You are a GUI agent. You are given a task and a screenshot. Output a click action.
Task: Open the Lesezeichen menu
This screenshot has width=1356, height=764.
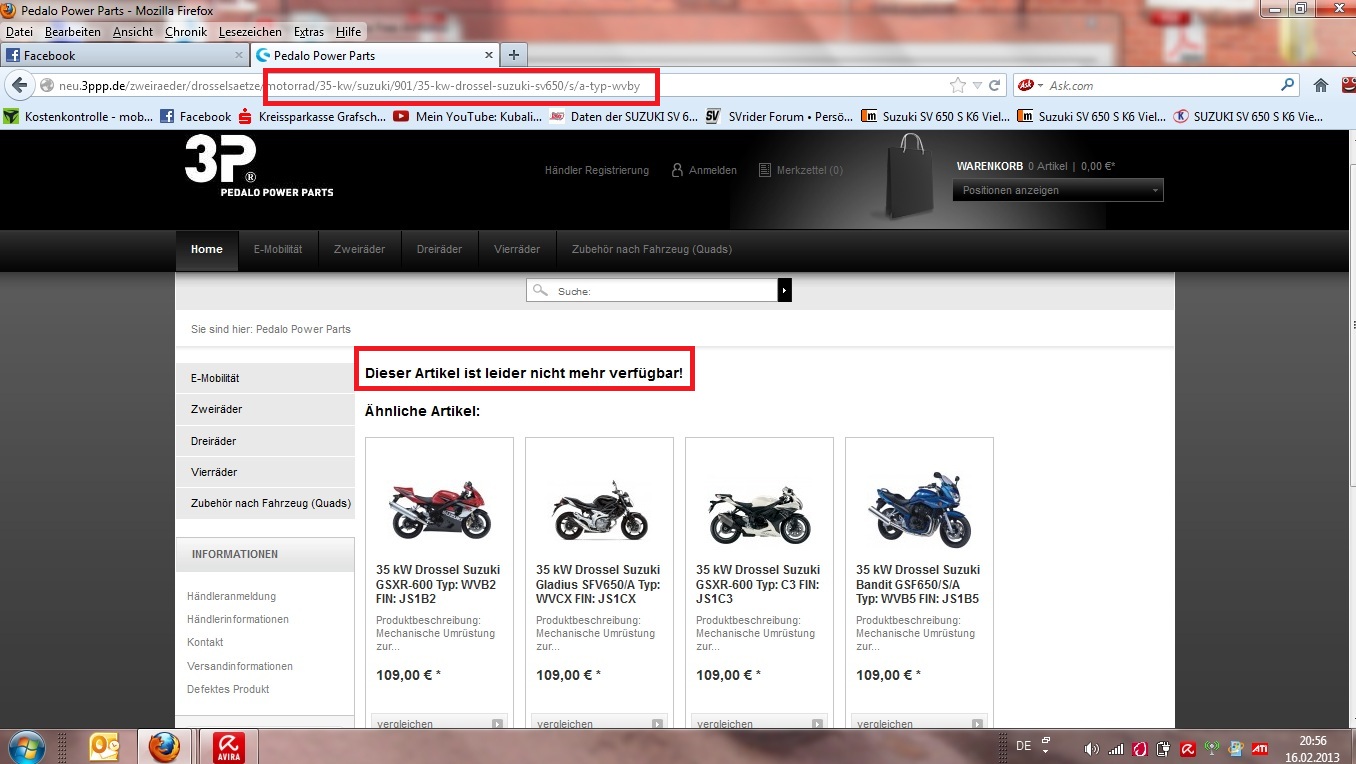tap(250, 32)
